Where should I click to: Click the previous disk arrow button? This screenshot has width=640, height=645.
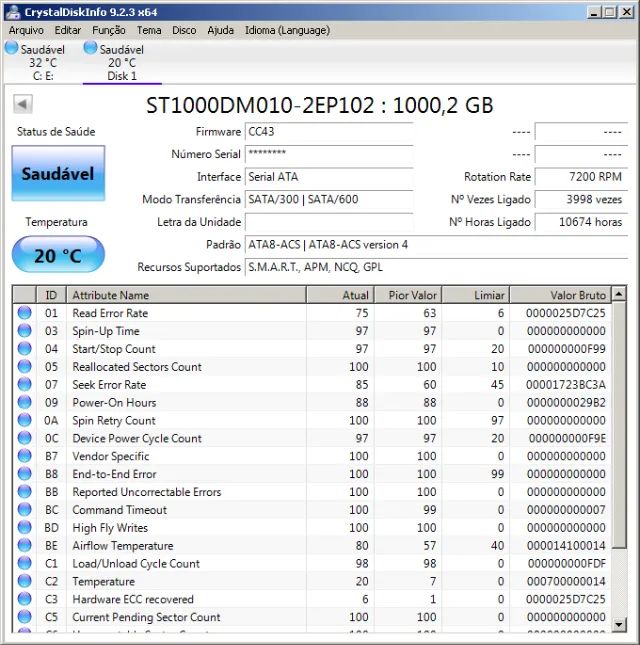tap(23, 104)
